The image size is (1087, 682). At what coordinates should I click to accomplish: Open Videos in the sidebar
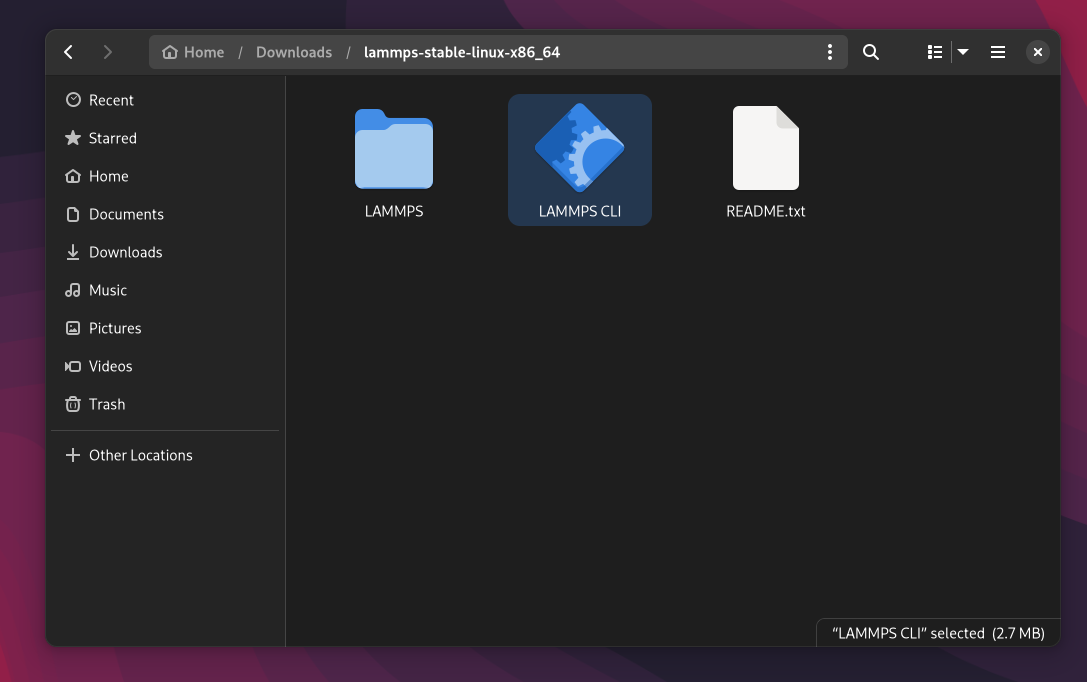pos(166,366)
